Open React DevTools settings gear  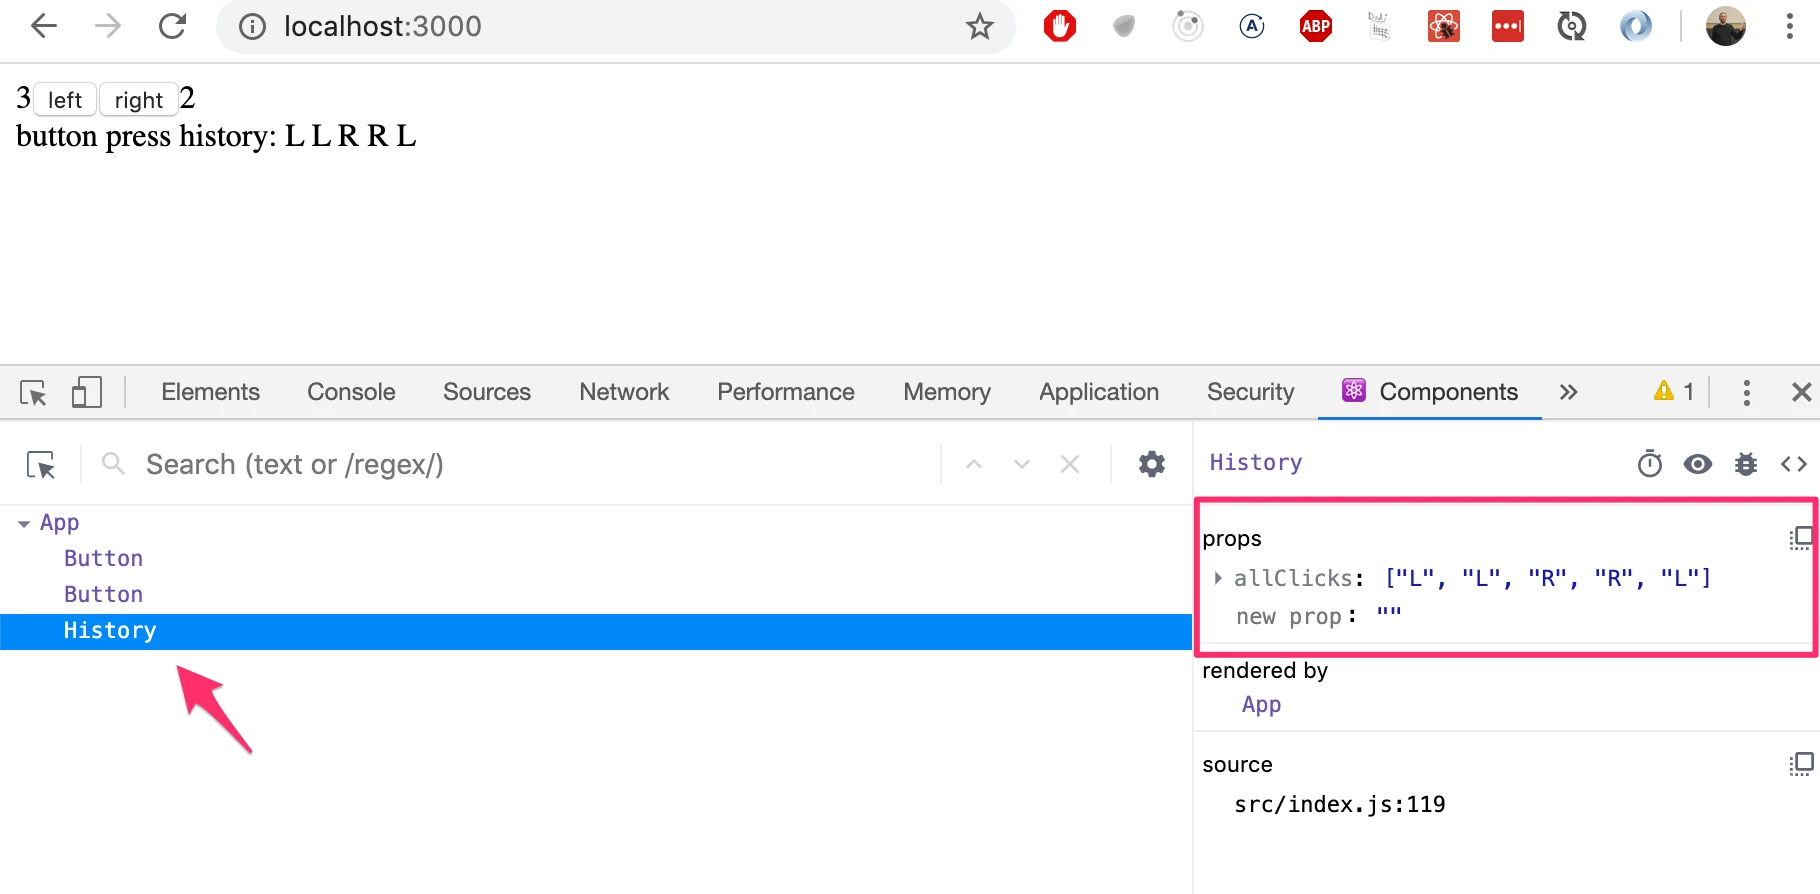click(1152, 464)
